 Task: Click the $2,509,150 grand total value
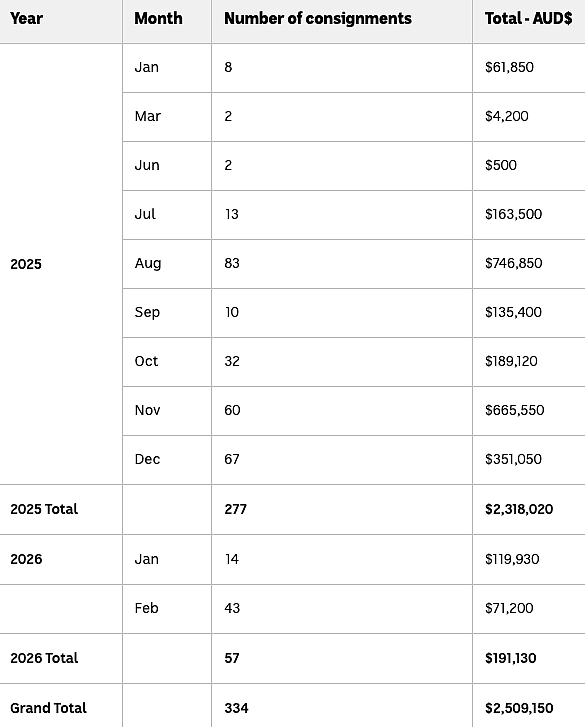(x=519, y=708)
